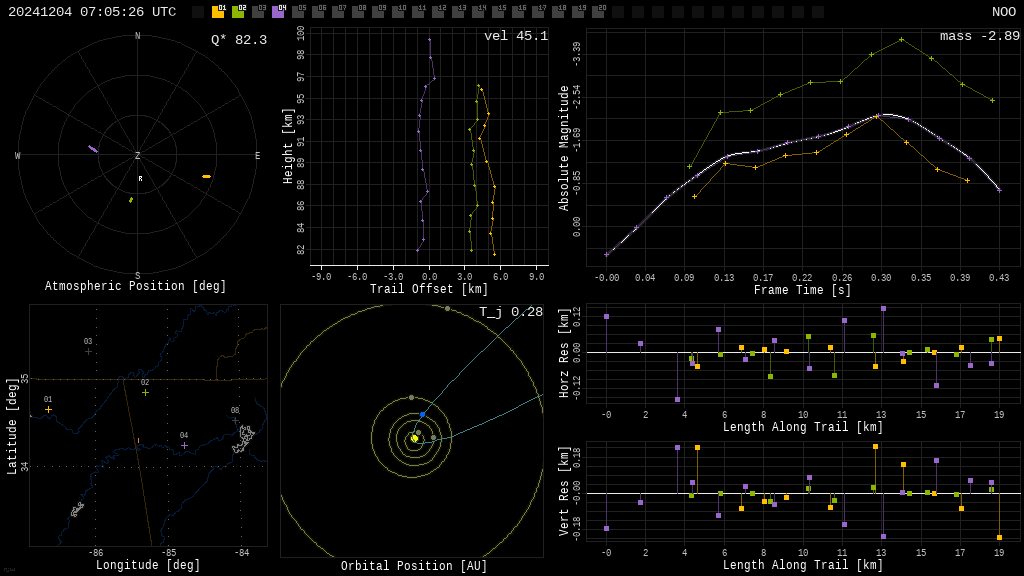Image resolution: width=1024 pixels, height=576 pixels.
Task: Click the NOO label in top-right corner
Action: [x=1003, y=12]
